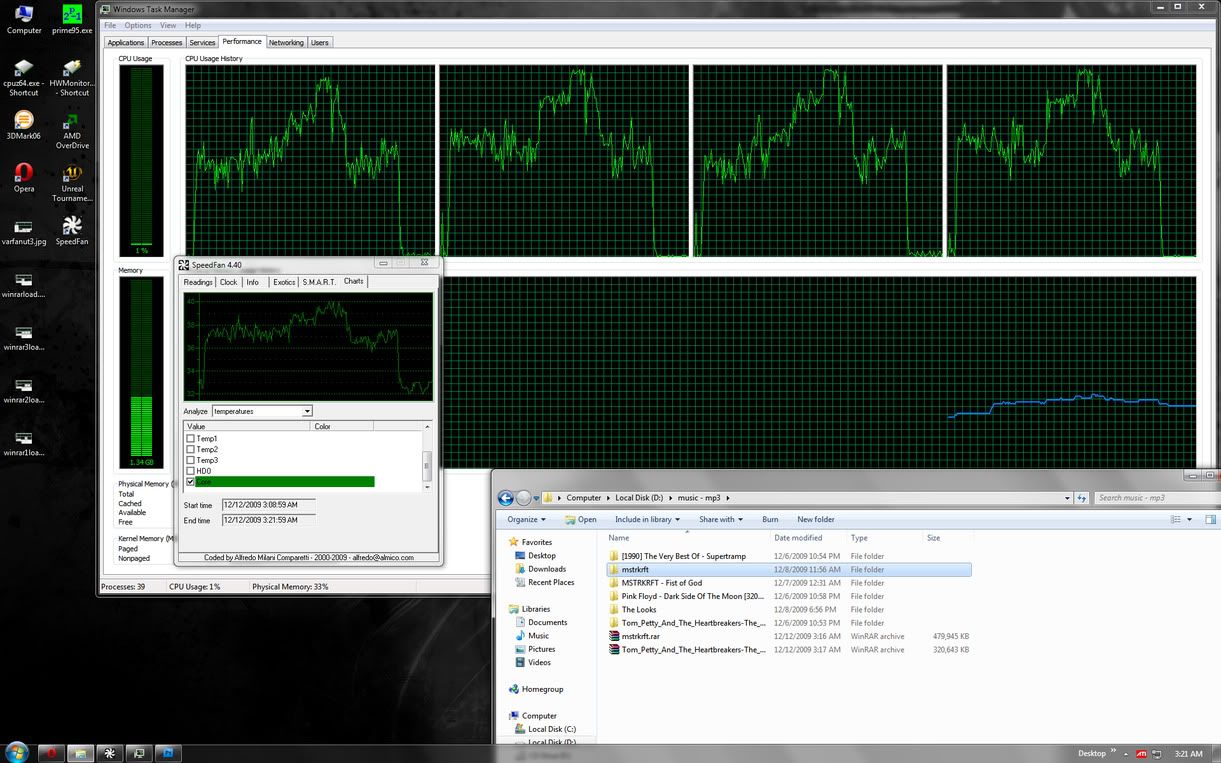Viewport: 1221px width, 763px height.
Task: Open the Include in library dropdown
Action: coord(647,519)
